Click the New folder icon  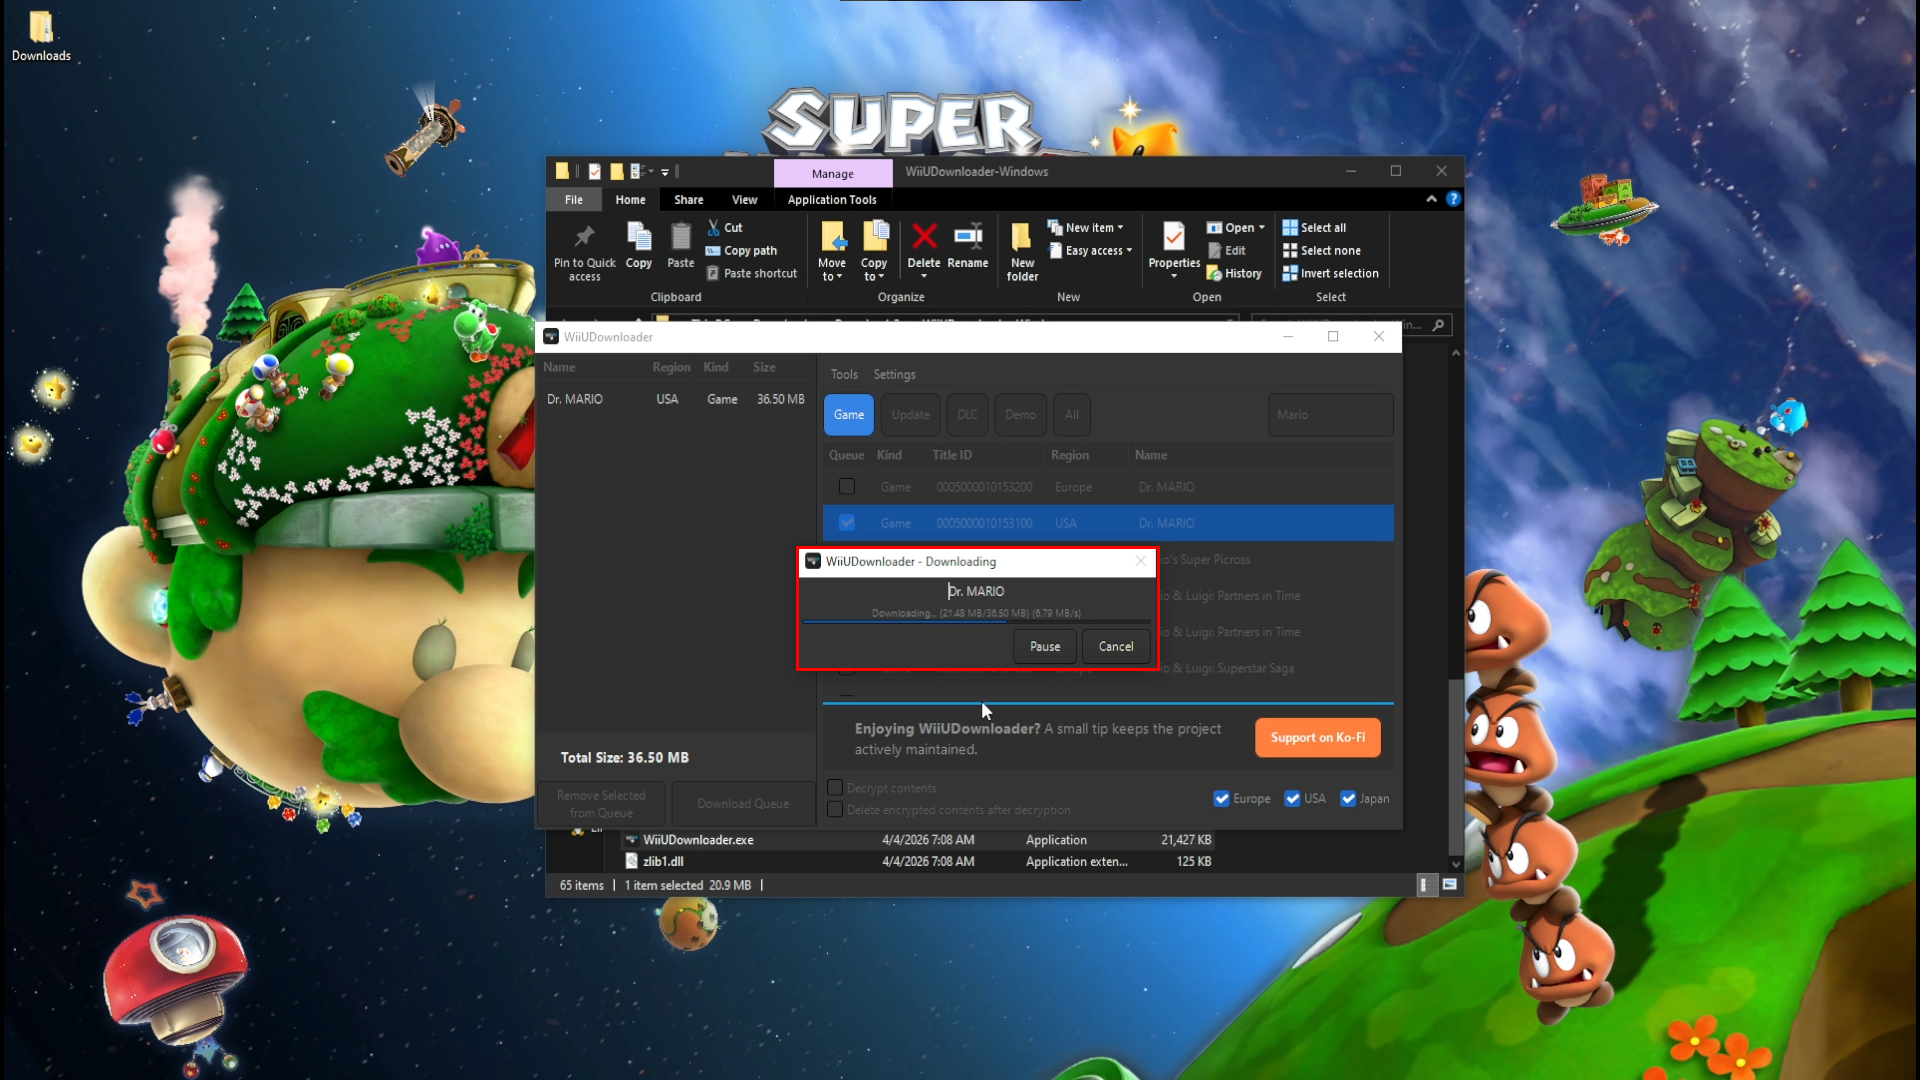coord(1021,237)
